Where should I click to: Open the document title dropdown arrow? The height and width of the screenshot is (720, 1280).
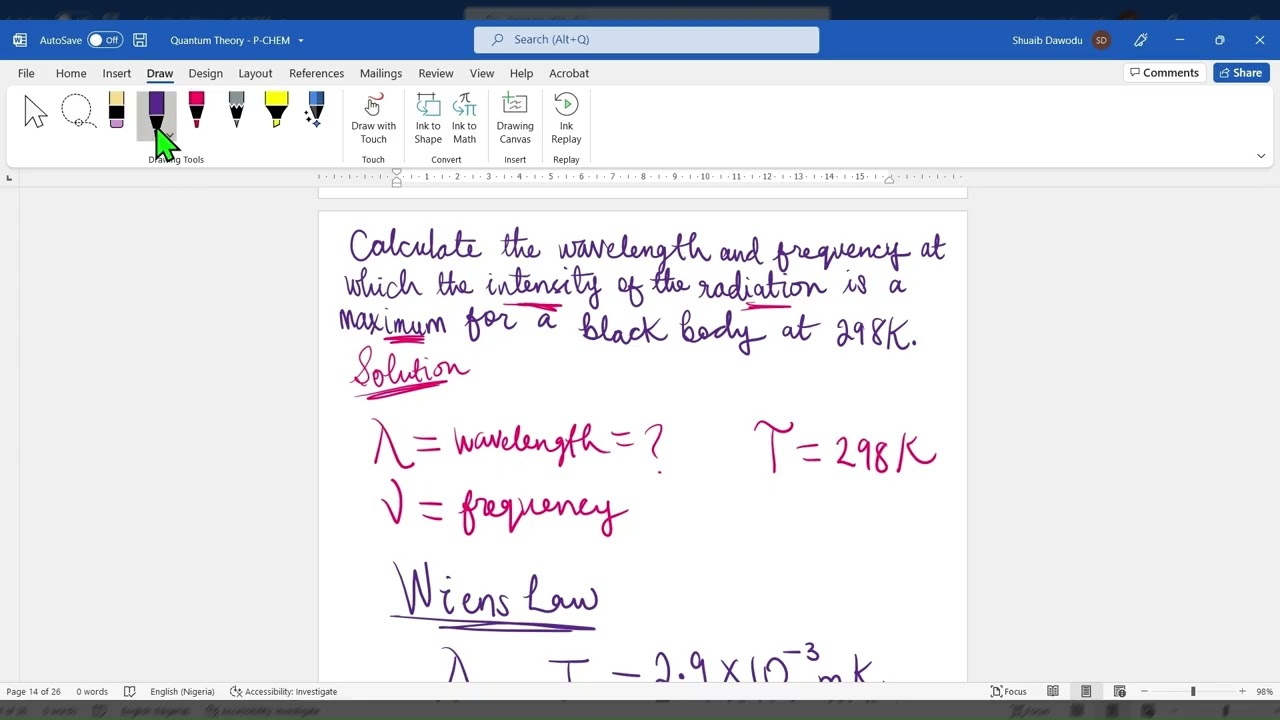[x=301, y=41]
